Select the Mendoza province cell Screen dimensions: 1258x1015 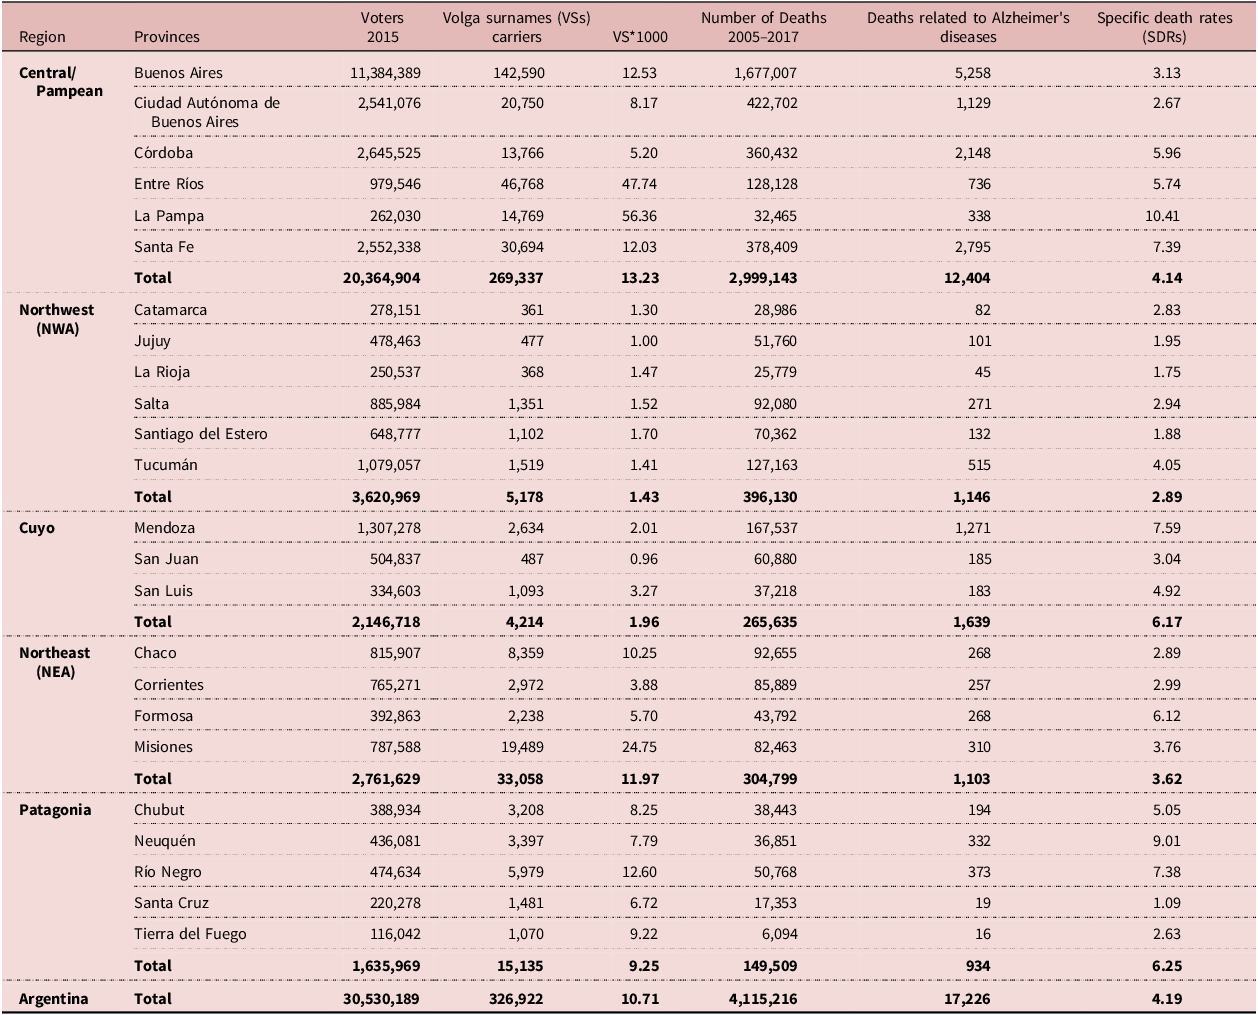165,528
